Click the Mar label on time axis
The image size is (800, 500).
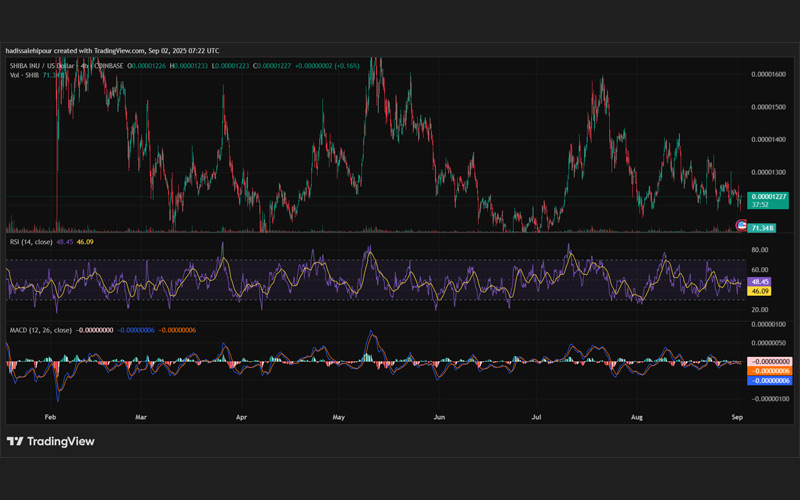tap(141, 417)
